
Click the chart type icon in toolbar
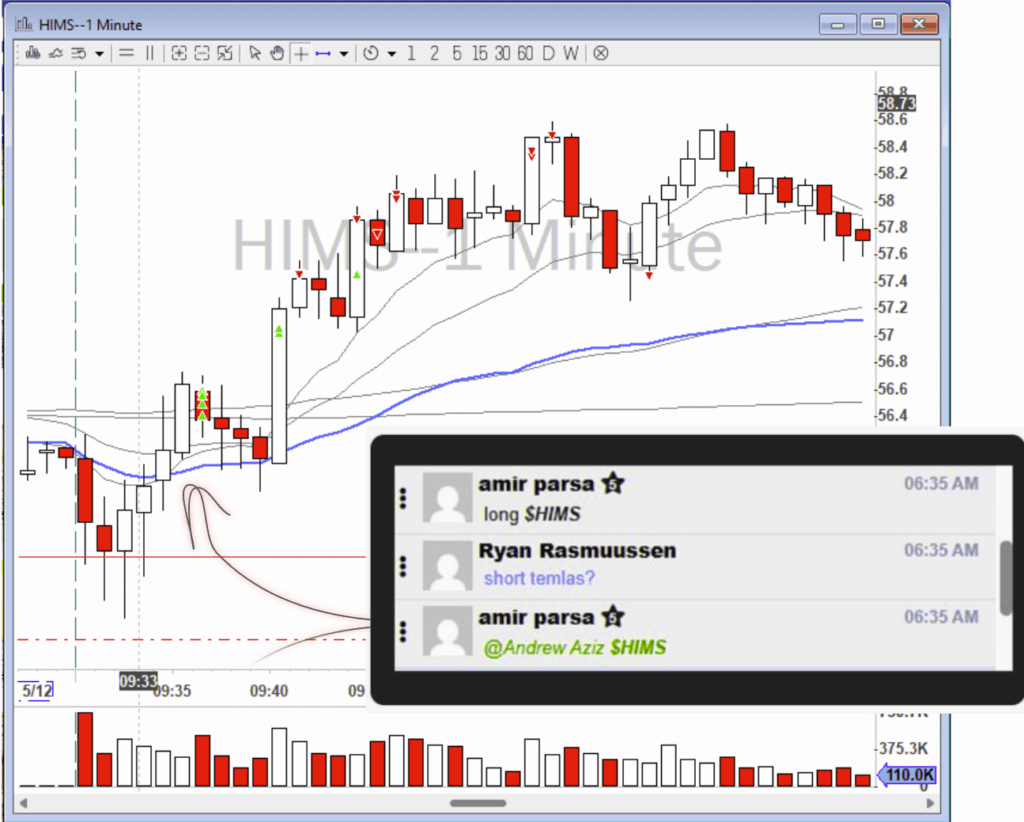click(x=33, y=53)
